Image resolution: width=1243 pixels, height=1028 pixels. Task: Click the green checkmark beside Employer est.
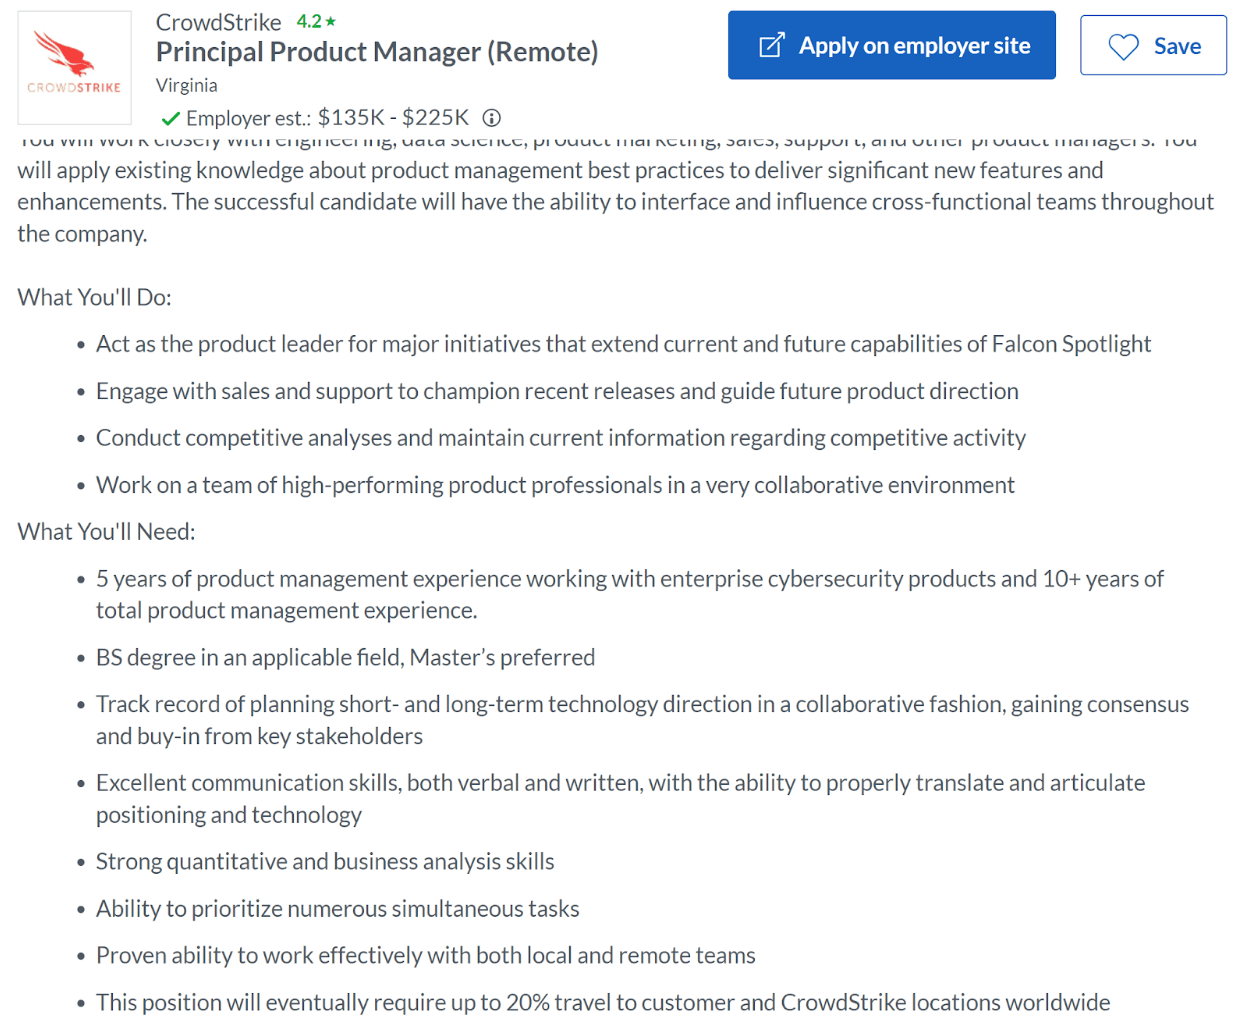[x=172, y=117]
